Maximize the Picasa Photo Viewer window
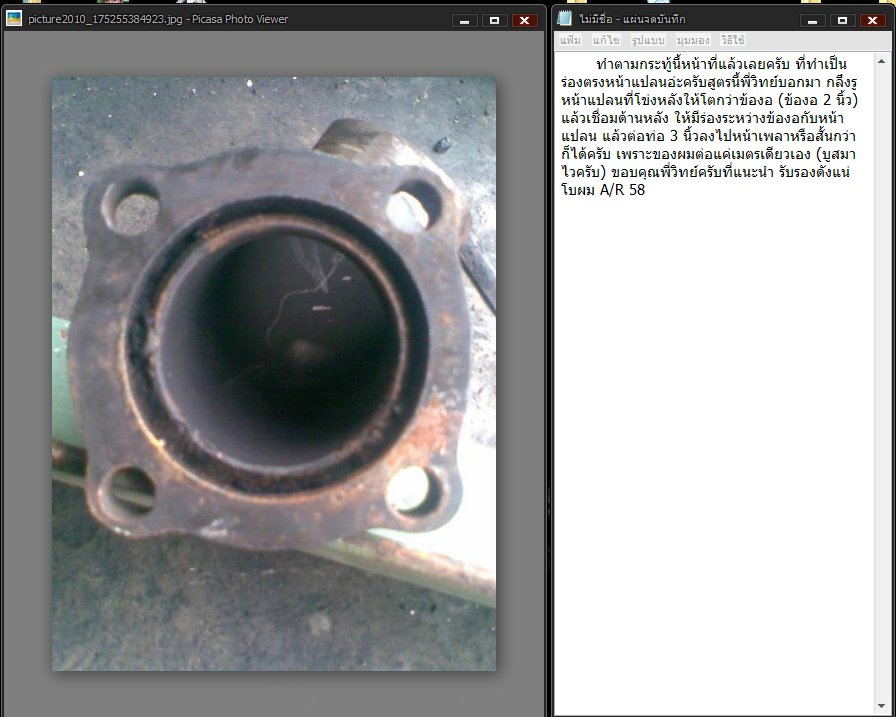This screenshot has height=717, width=896. 494,21
